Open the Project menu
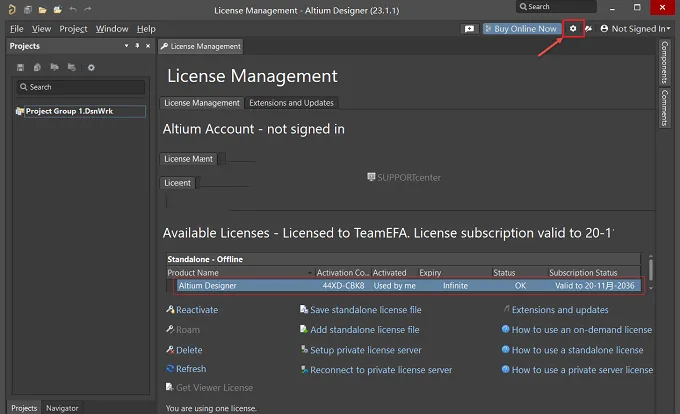The image size is (680, 414). pos(73,29)
